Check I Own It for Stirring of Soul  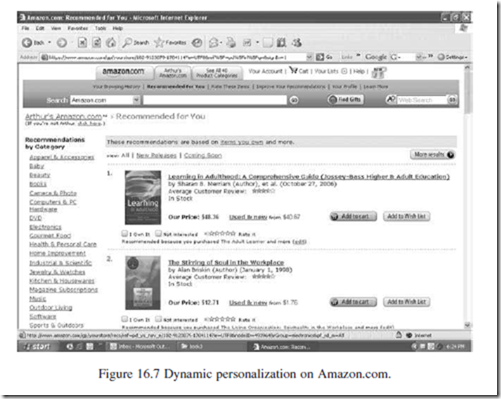pyautogui.click(x=124, y=319)
